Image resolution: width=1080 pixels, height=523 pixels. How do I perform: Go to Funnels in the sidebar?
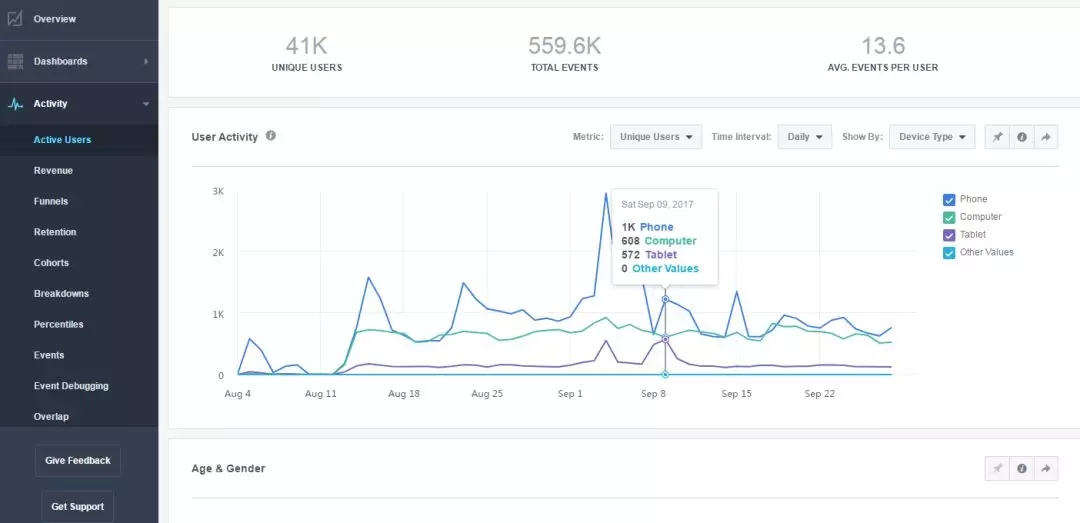coord(51,201)
